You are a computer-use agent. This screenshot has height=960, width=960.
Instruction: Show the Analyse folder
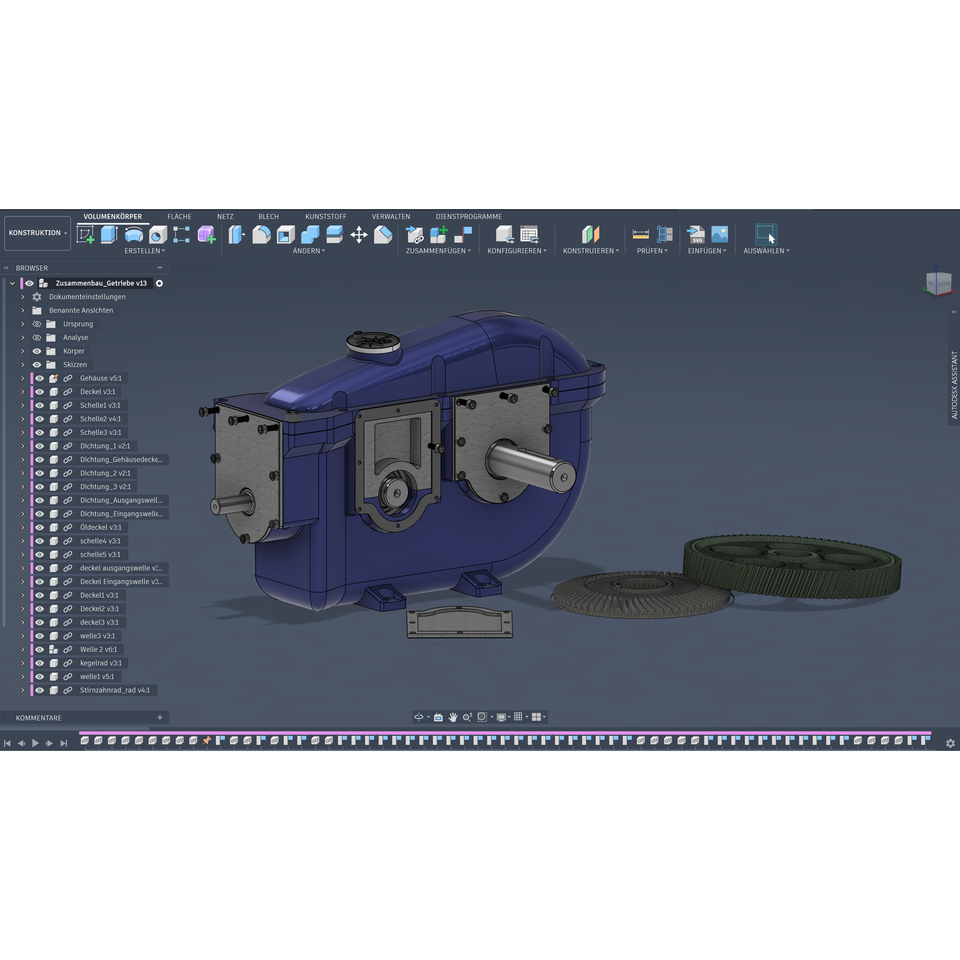coord(37,337)
